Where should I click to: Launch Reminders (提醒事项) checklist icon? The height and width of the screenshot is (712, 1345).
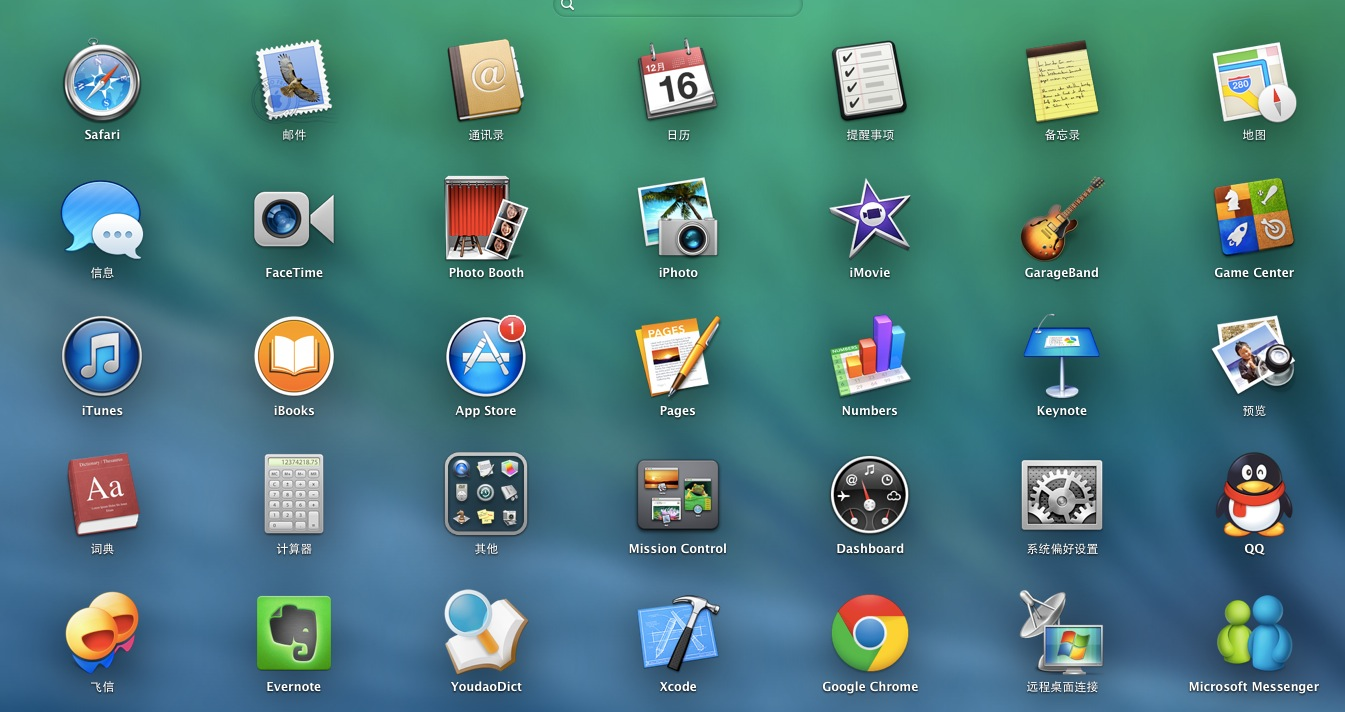tap(870, 81)
